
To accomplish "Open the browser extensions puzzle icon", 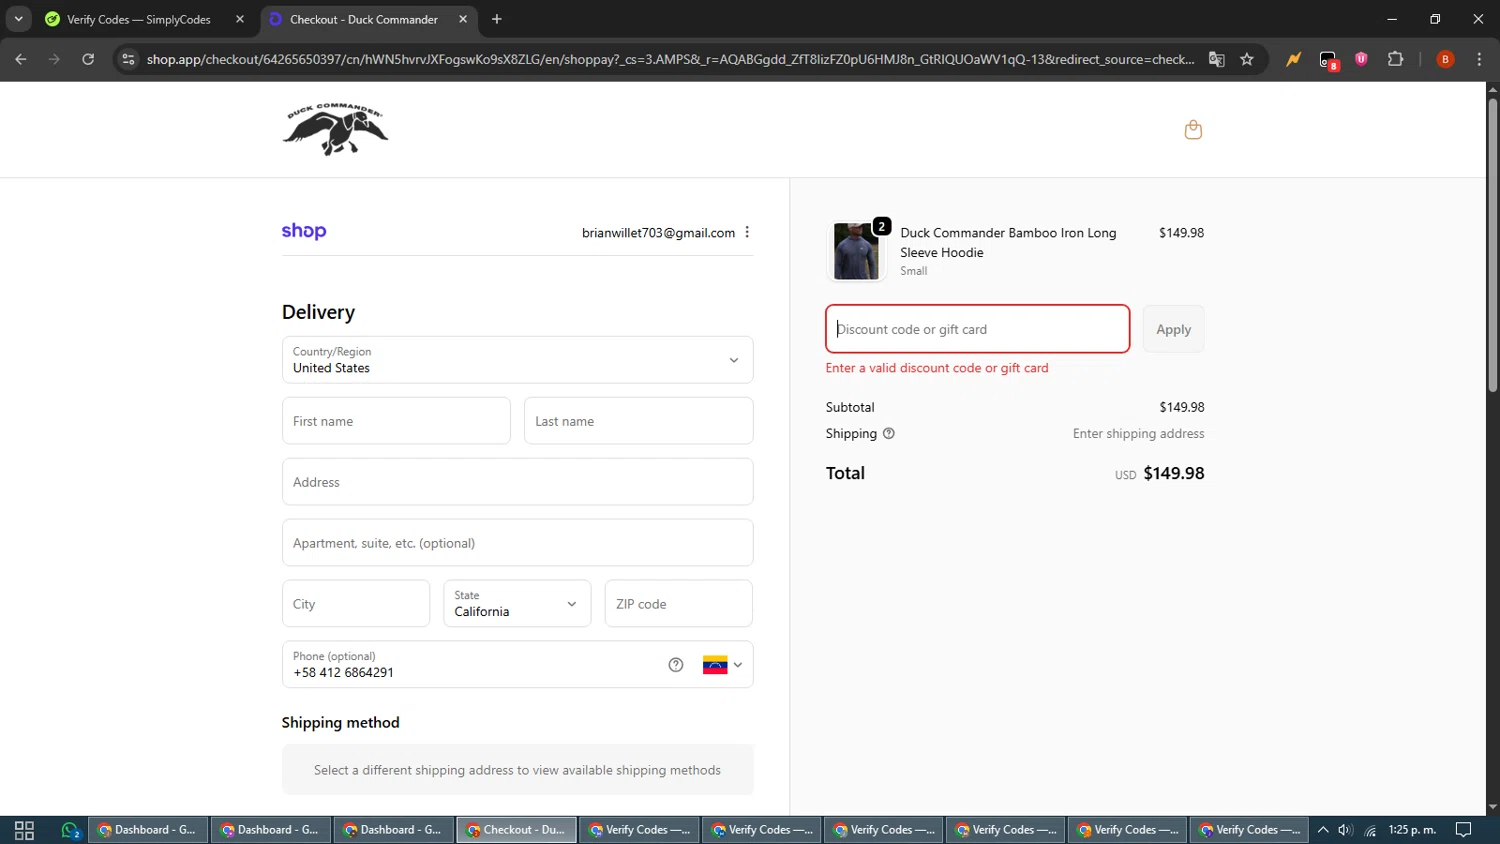I will (1396, 59).
